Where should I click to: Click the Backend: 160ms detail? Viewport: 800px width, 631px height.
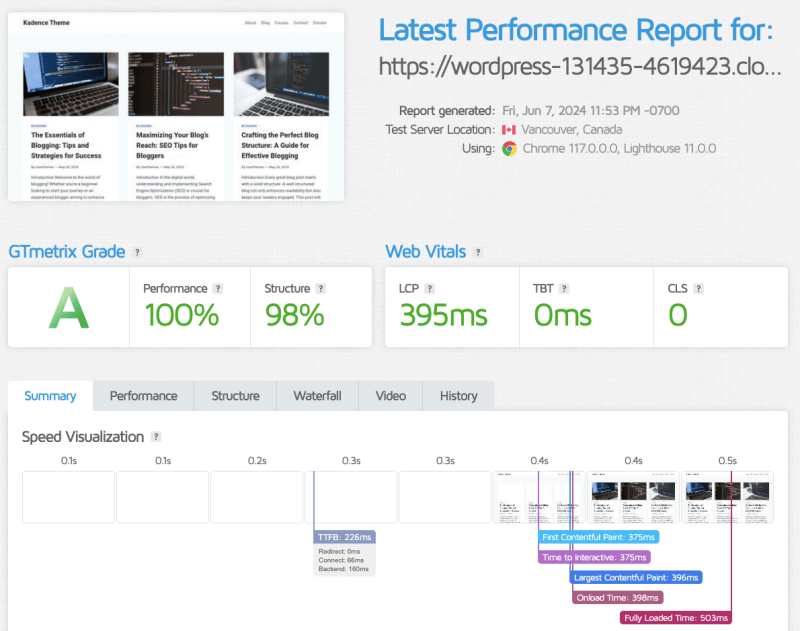point(343,569)
